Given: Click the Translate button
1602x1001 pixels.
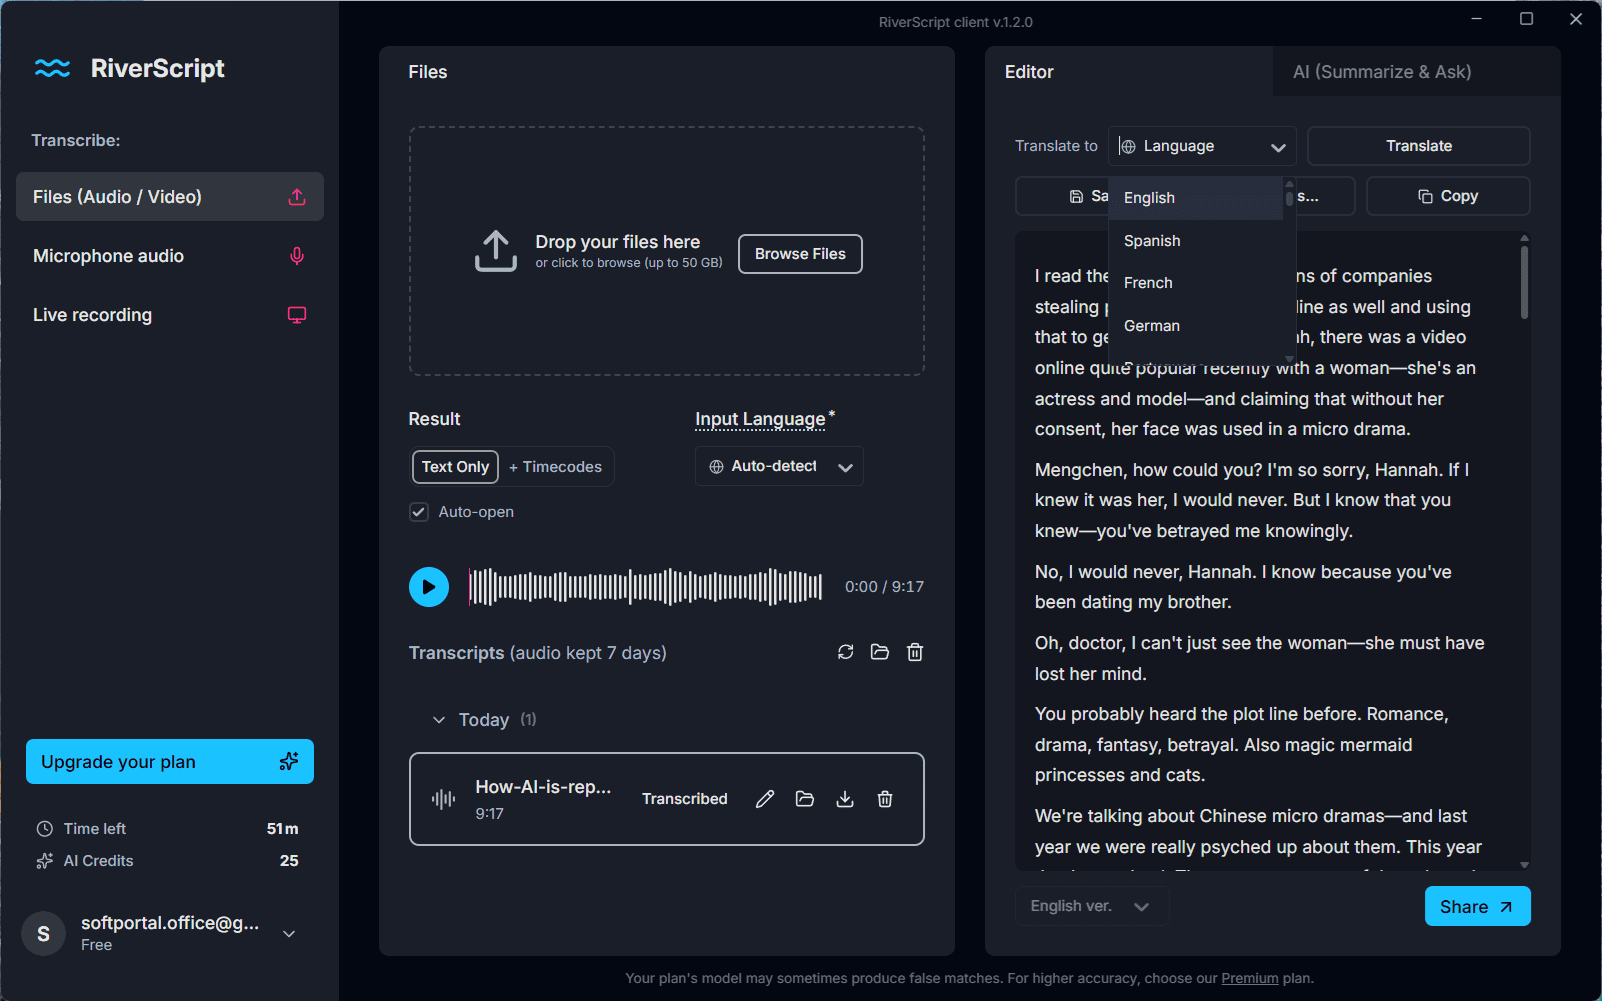Looking at the screenshot, I should point(1418,146).
